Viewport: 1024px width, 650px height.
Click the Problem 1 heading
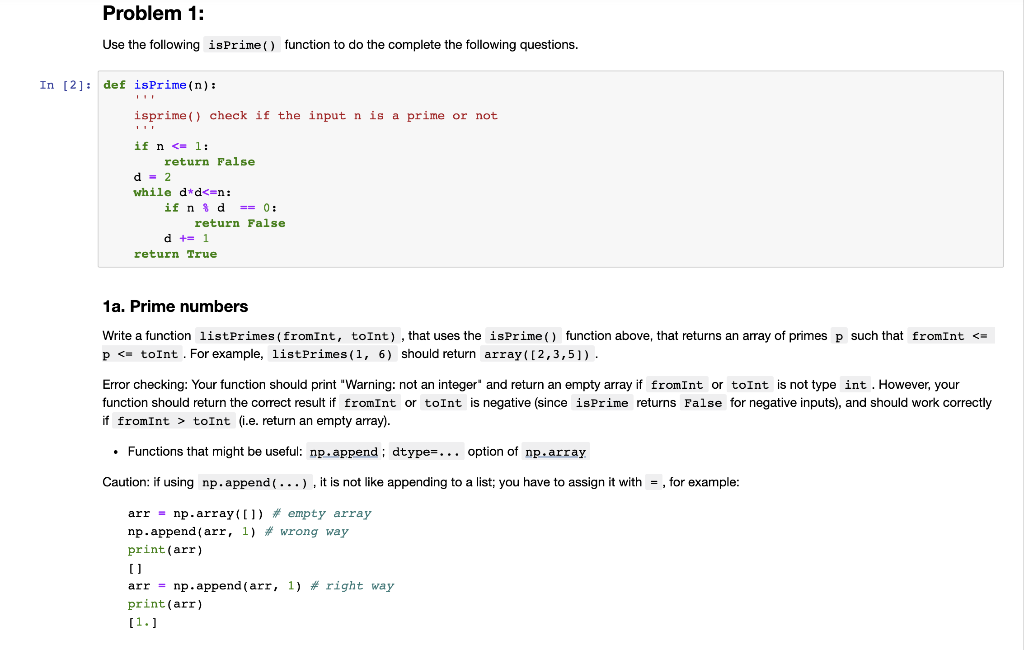(x=152, y=13)
